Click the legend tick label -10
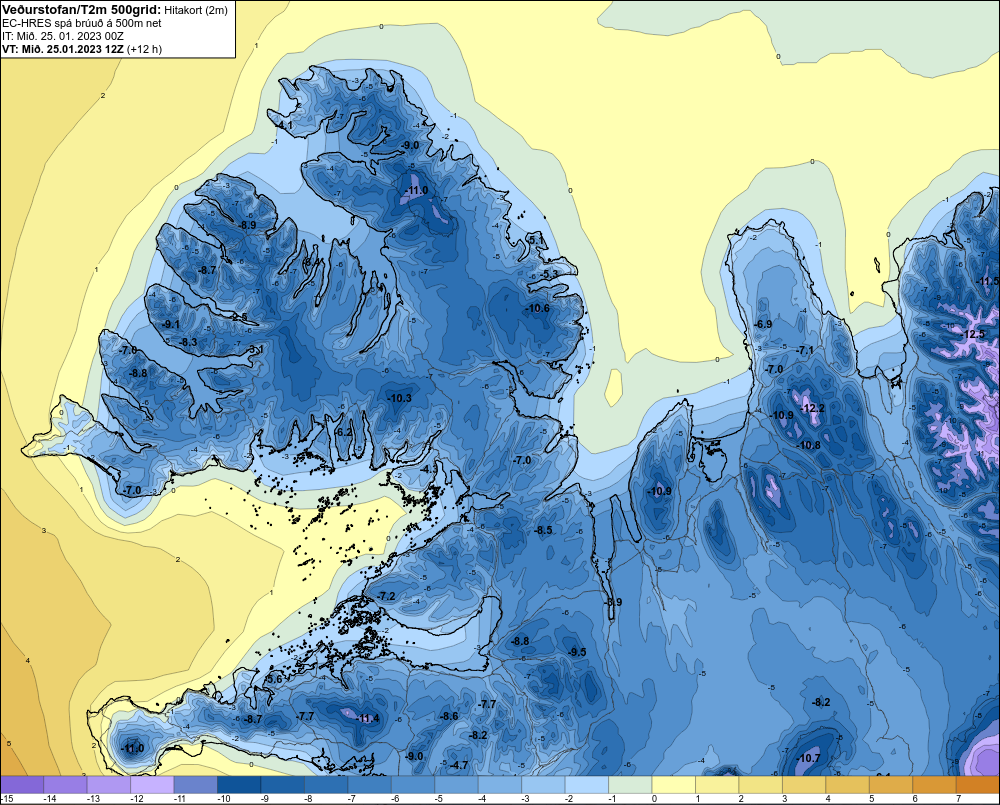Screen dimensions: 1000x805 point(224,799)
